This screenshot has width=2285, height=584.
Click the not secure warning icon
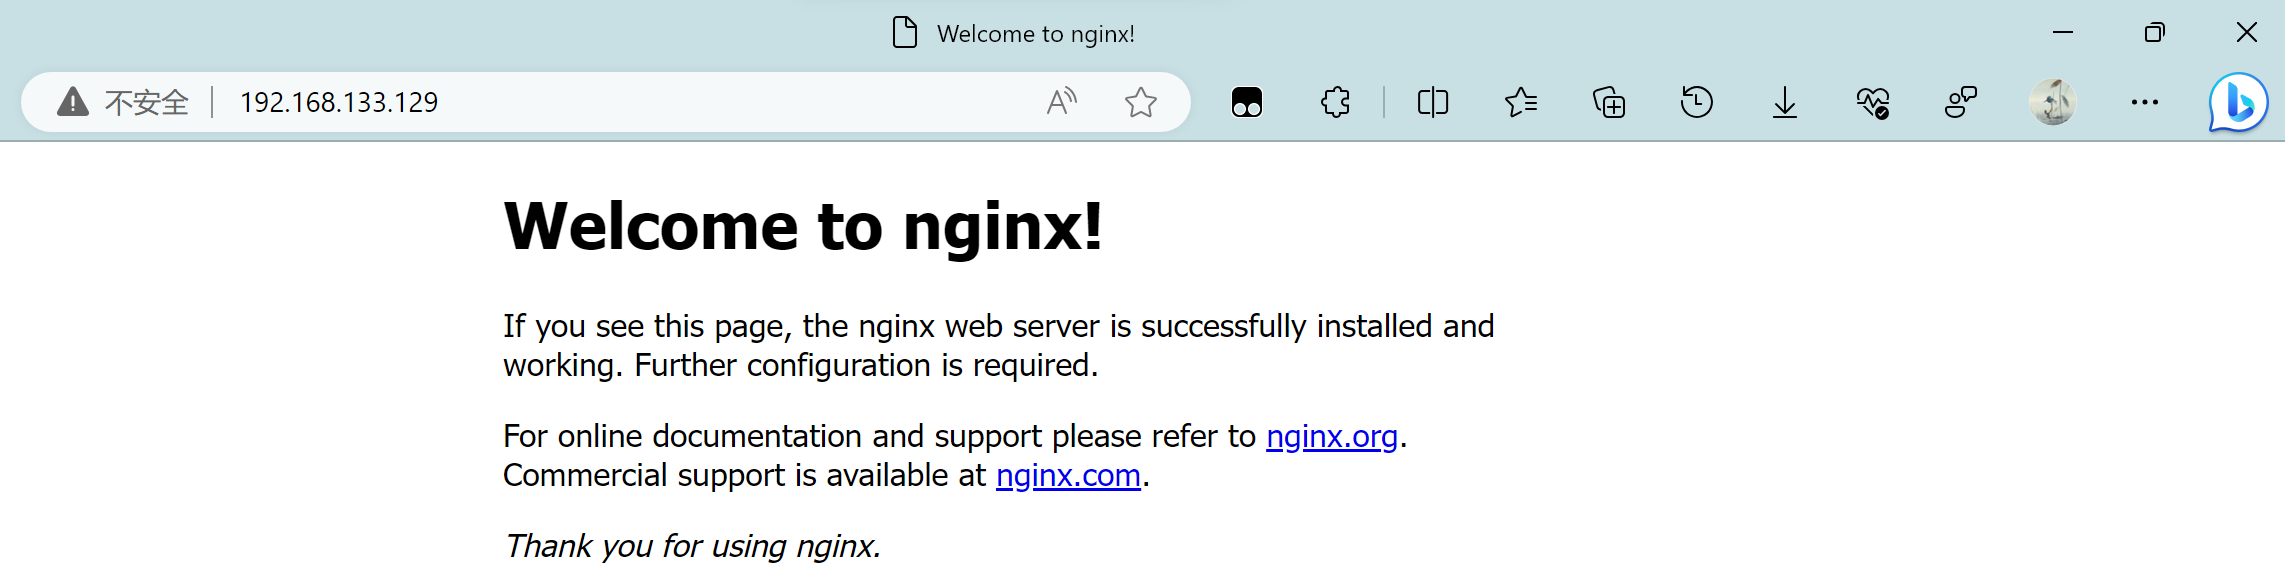tap(73, 102)
